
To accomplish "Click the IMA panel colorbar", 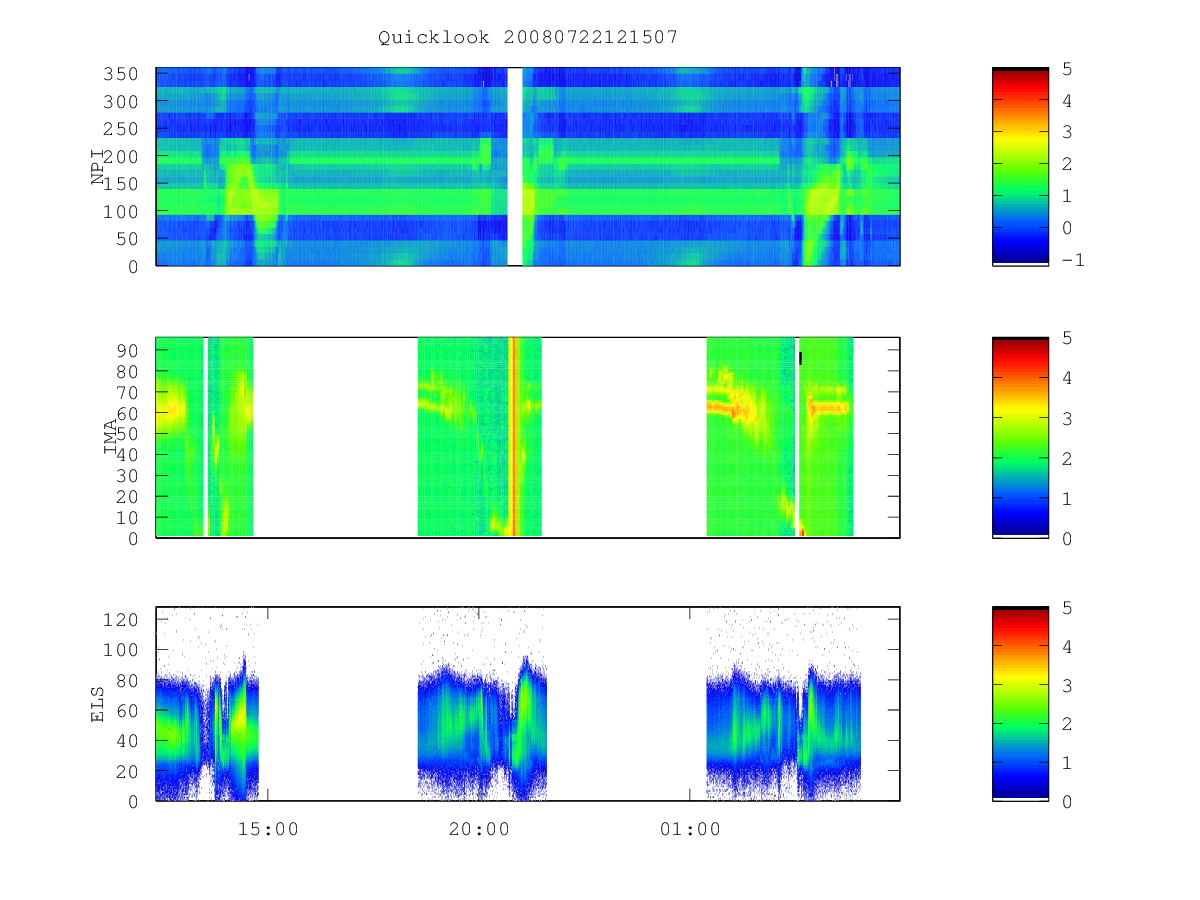I will click(1020, 438).
